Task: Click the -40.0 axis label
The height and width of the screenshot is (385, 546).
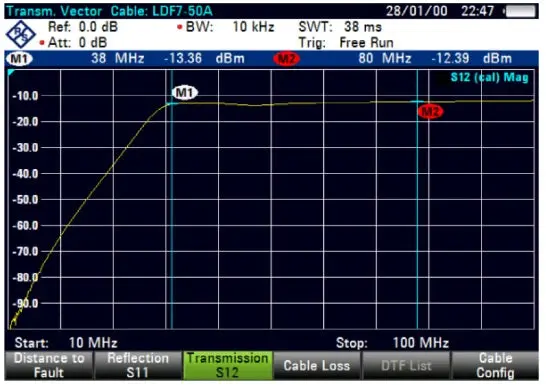Action: 25,174
